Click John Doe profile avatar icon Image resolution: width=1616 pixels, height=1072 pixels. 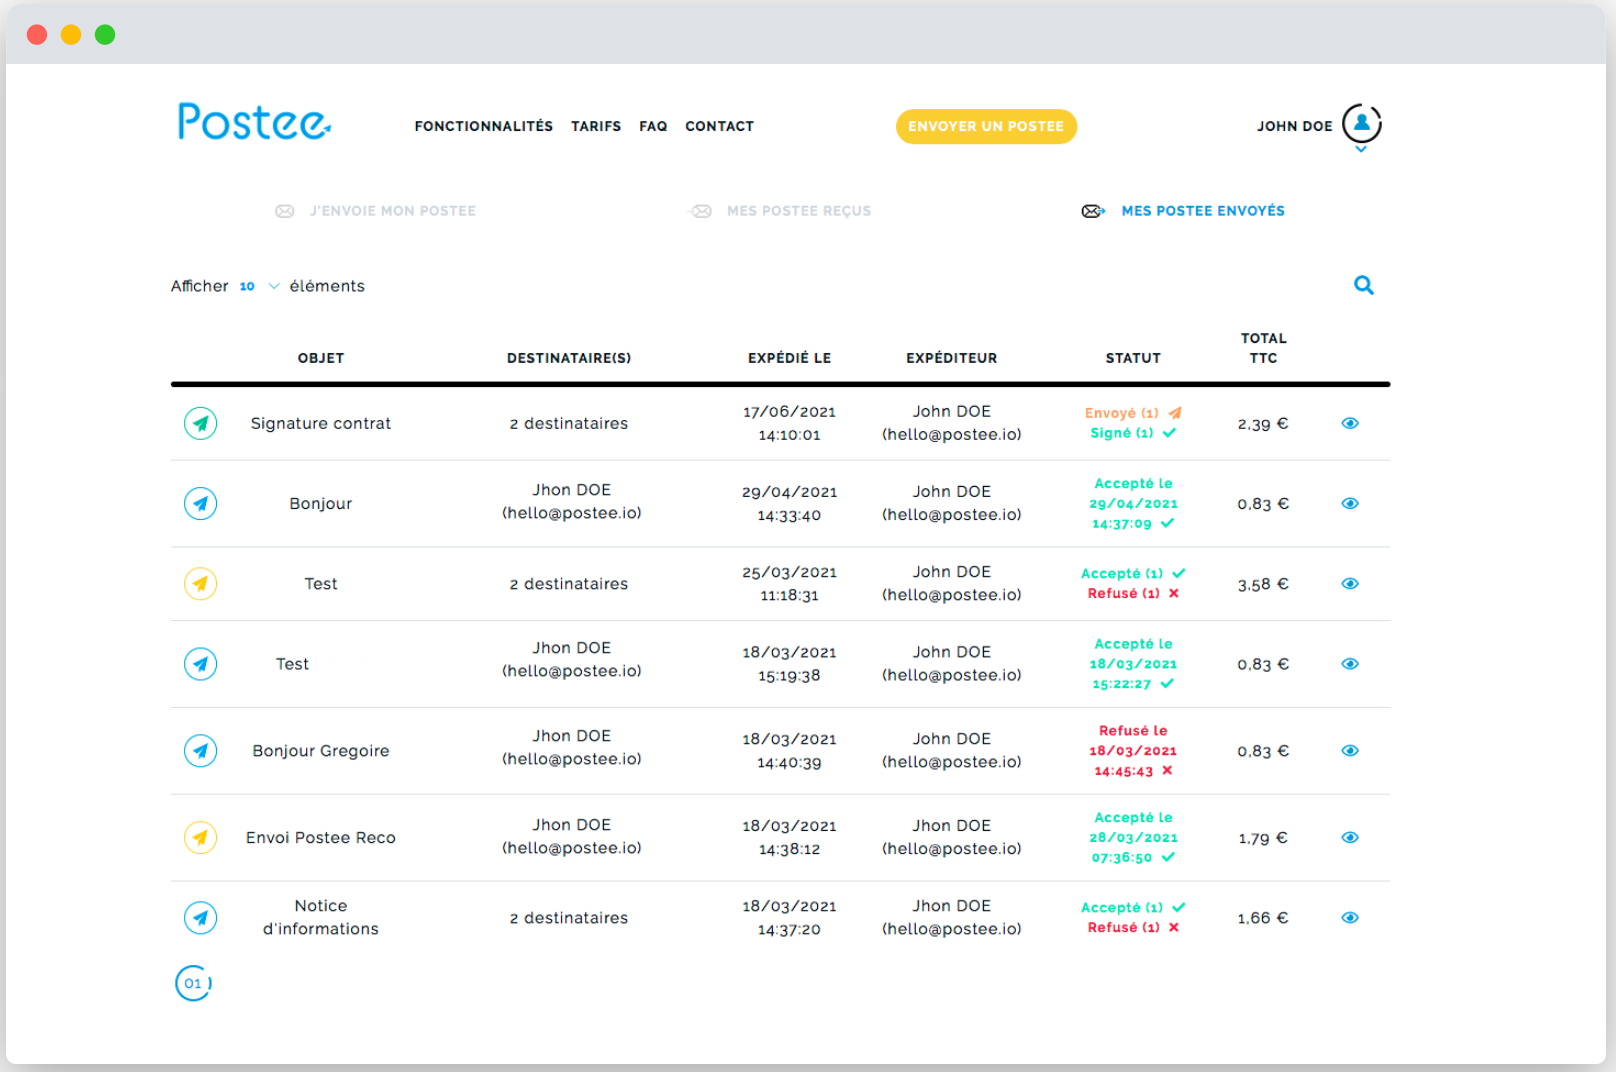(1361, 124)
